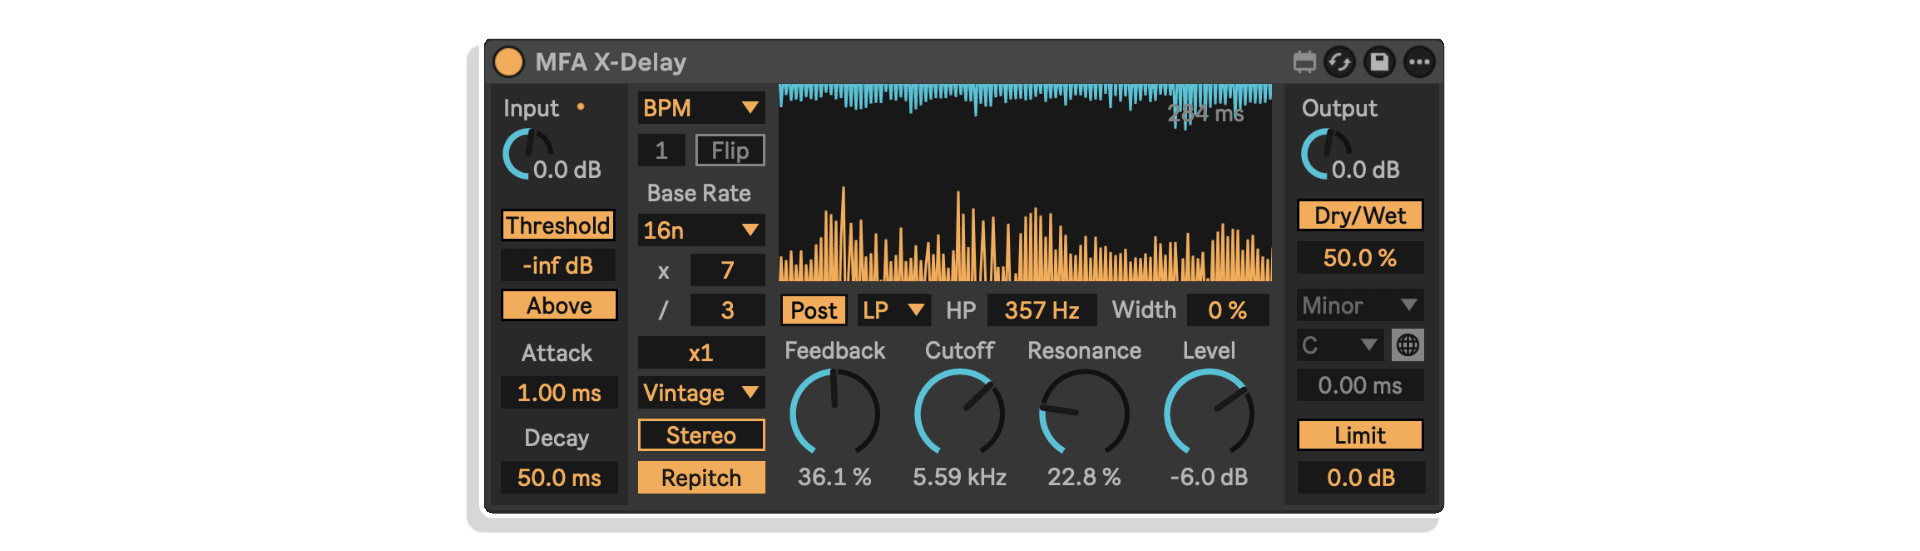Image resolution: width=1920 pixels, height=551 pixels.
Task: Click the Dry/Wet 50.0 % value field
Action: pos(1360,257)
